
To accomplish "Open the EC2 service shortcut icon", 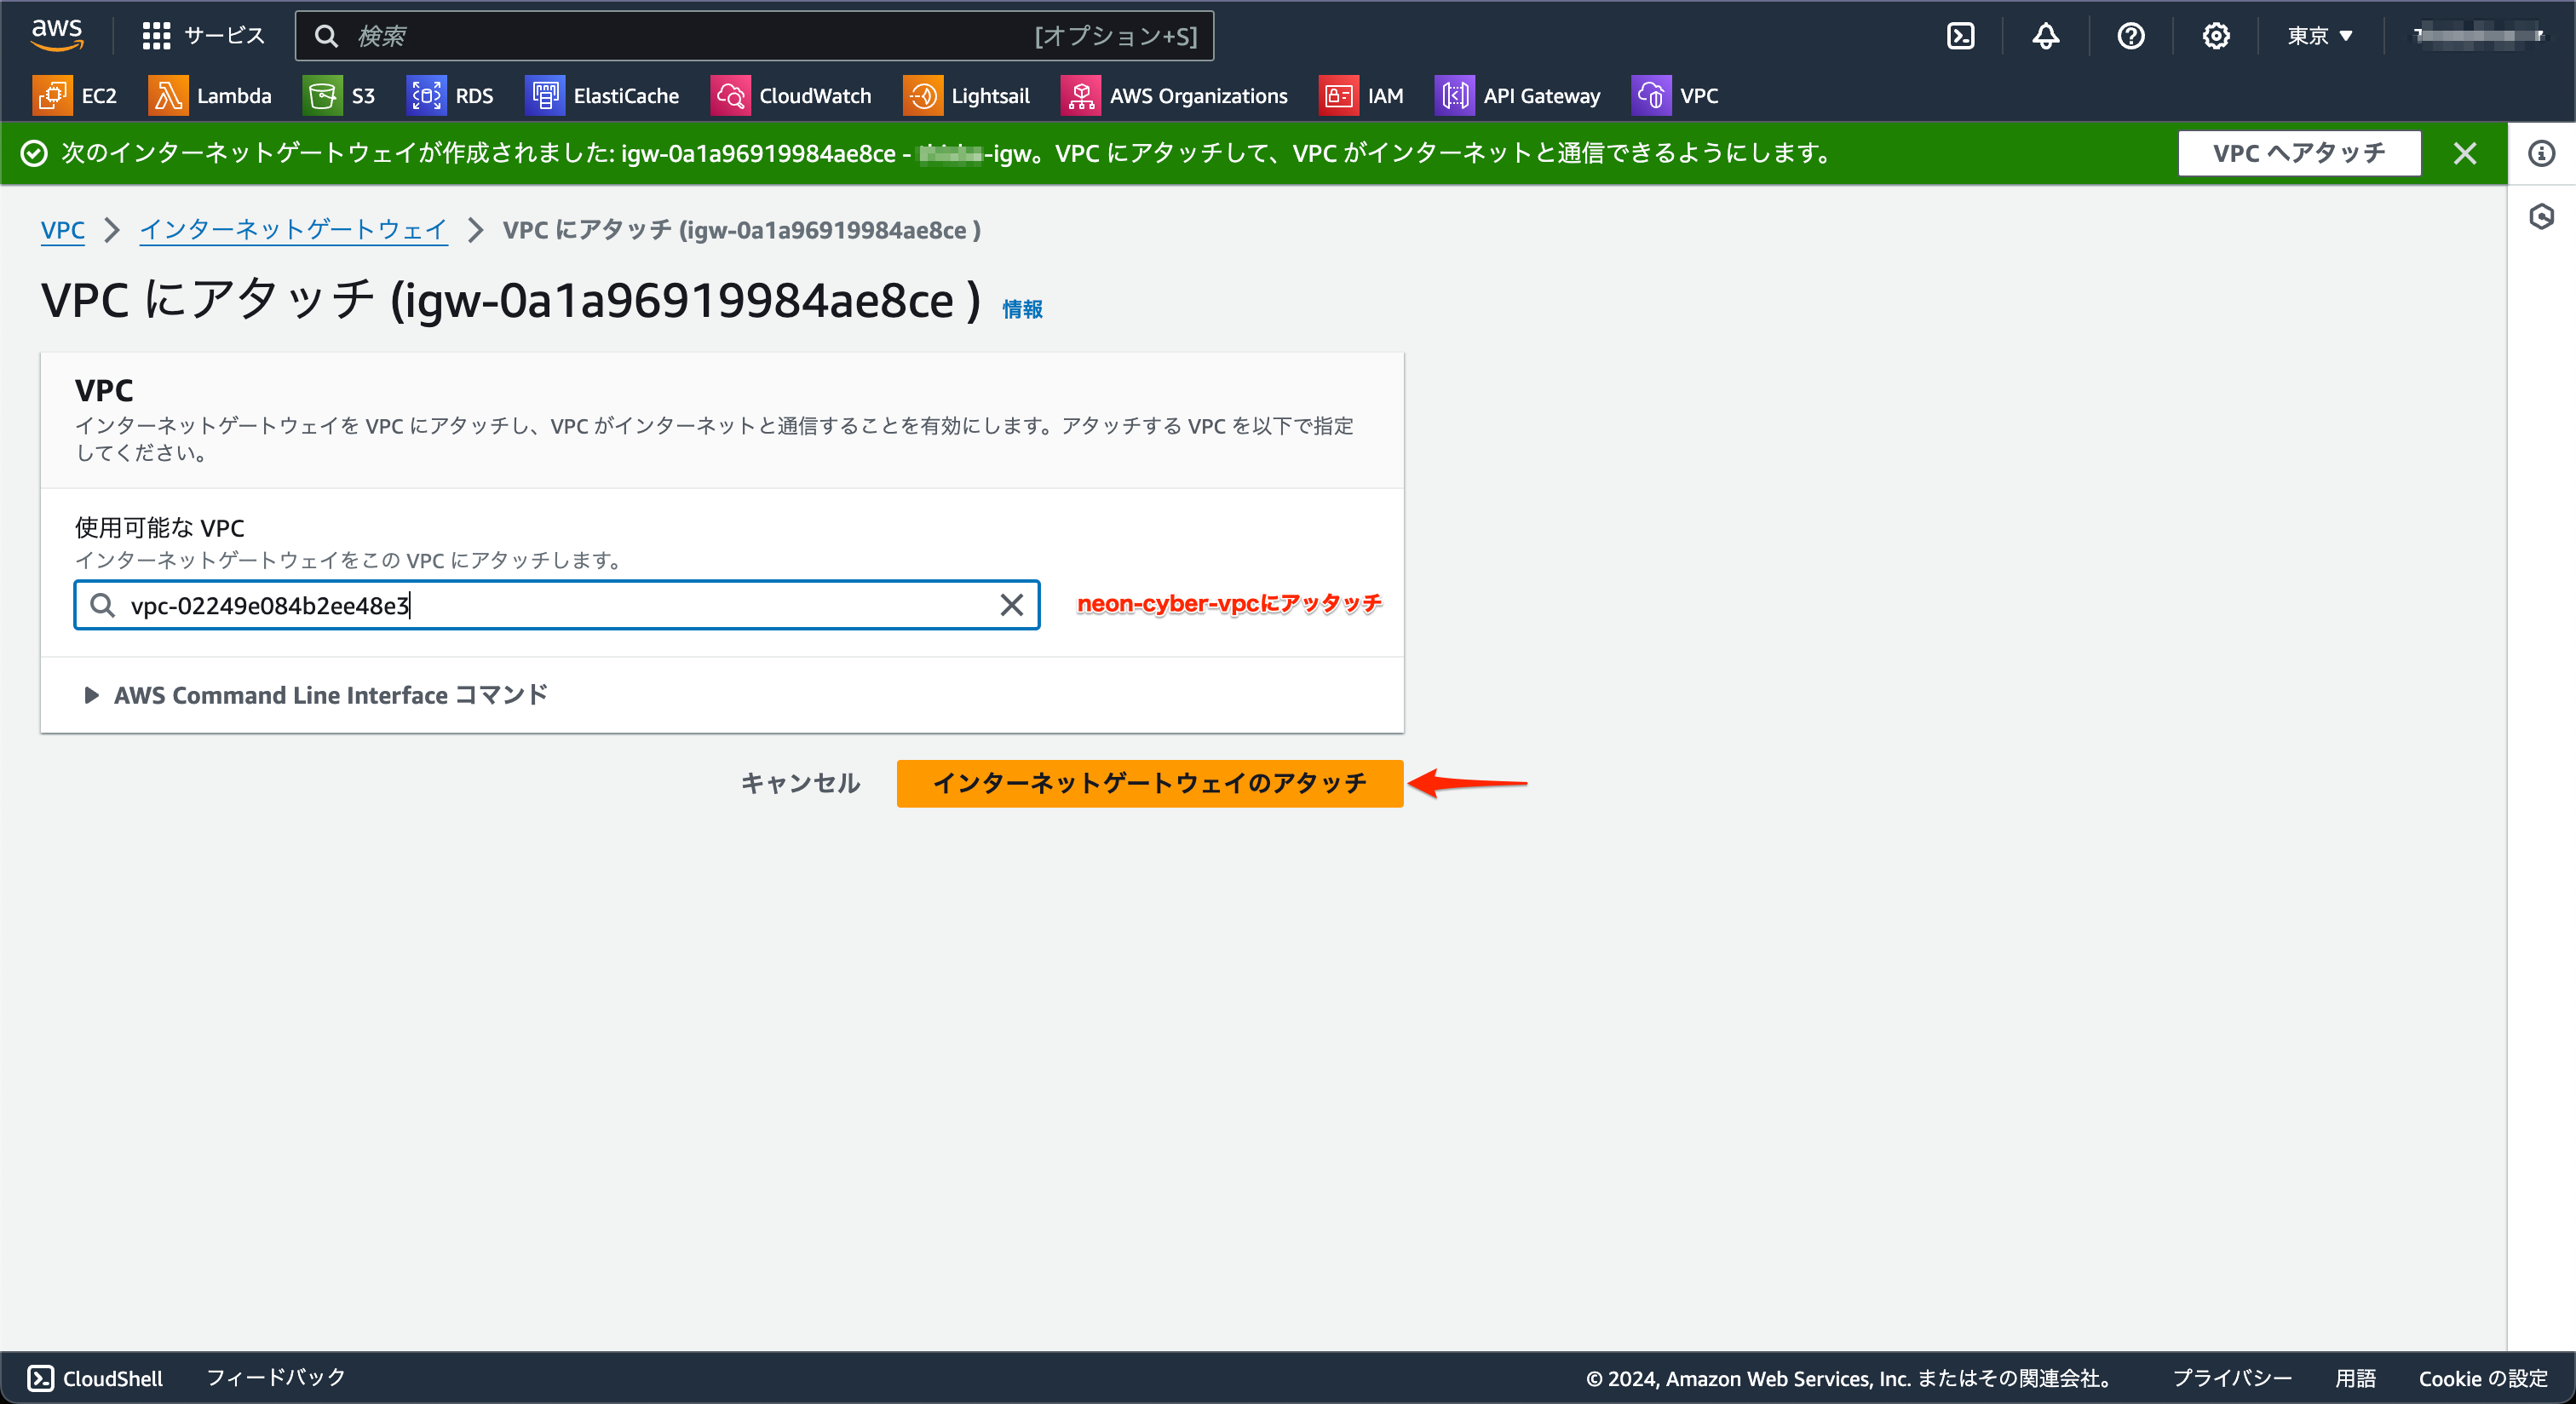I will pyautogui.click(x=52, y=96).
